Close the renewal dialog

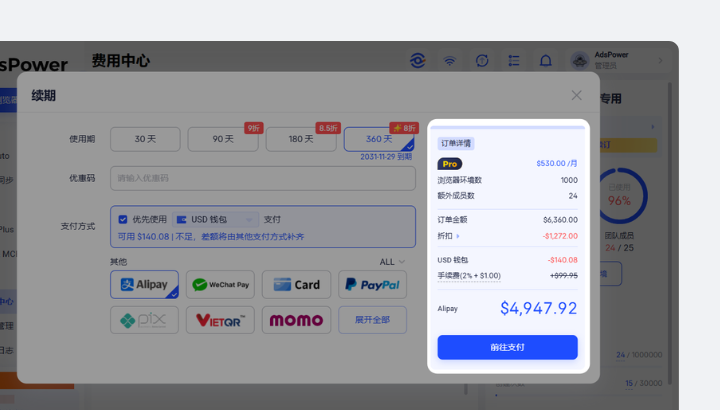(576, 95)
